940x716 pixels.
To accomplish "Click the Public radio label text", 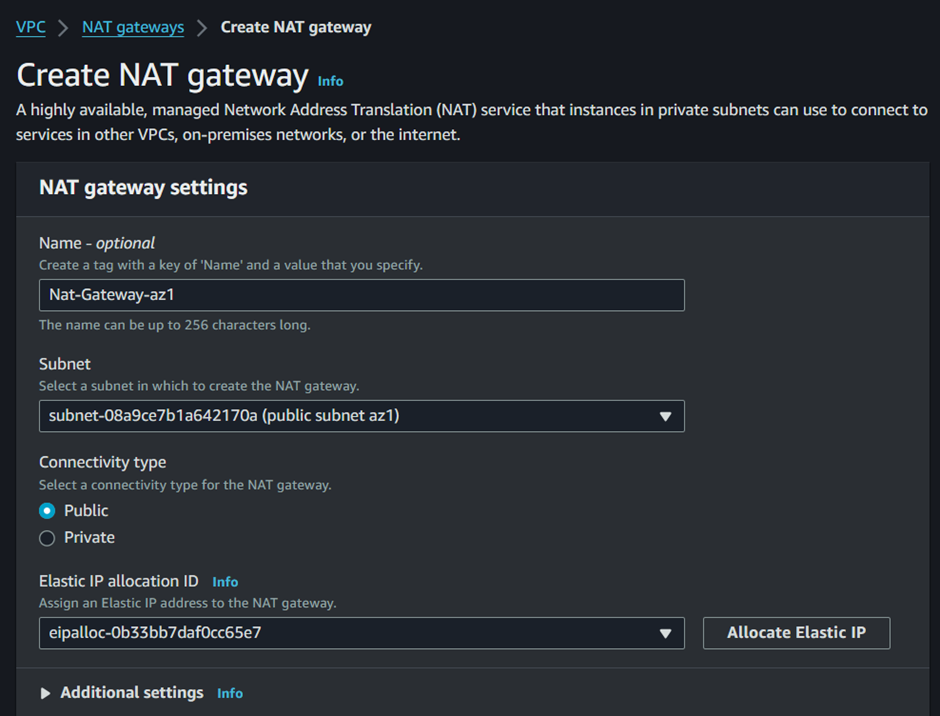I will [x=86, y=510].
